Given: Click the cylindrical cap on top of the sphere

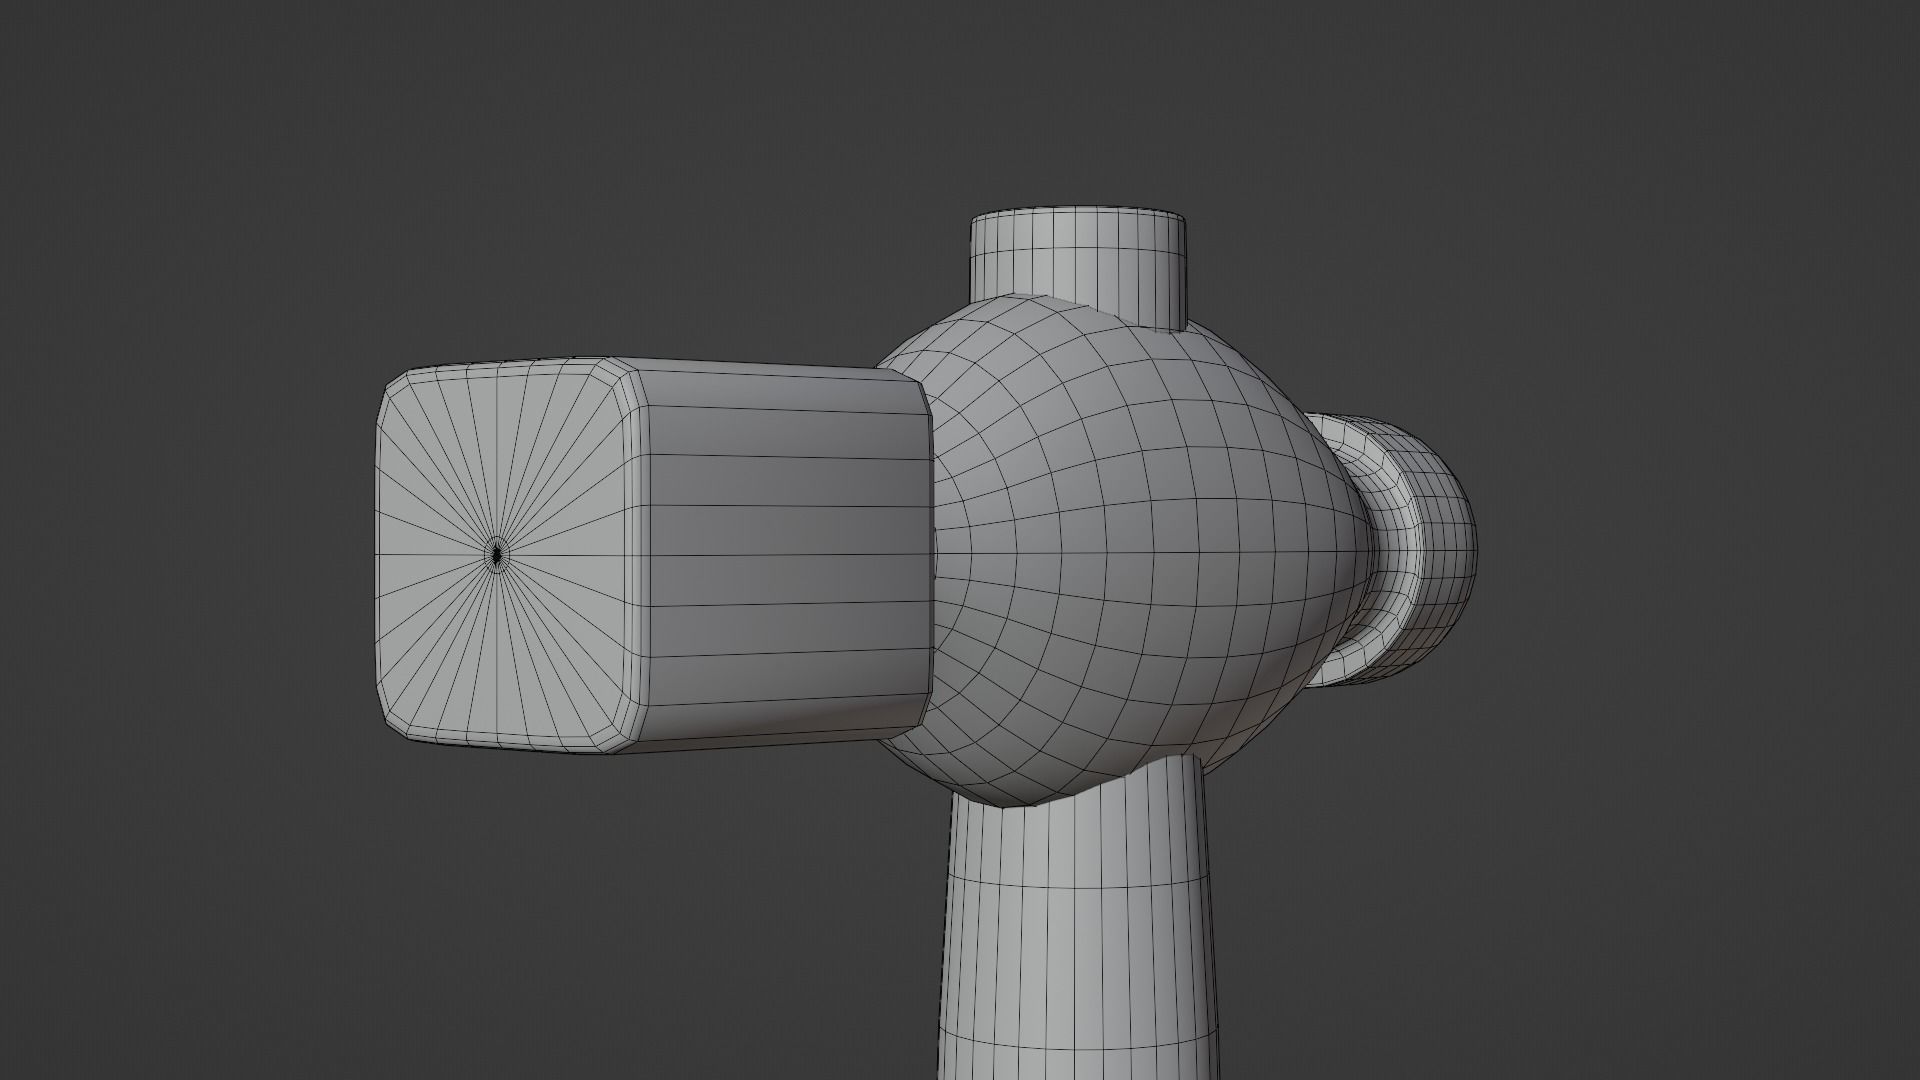Looking at the screenshot, I should click(x=1080, y=268).
